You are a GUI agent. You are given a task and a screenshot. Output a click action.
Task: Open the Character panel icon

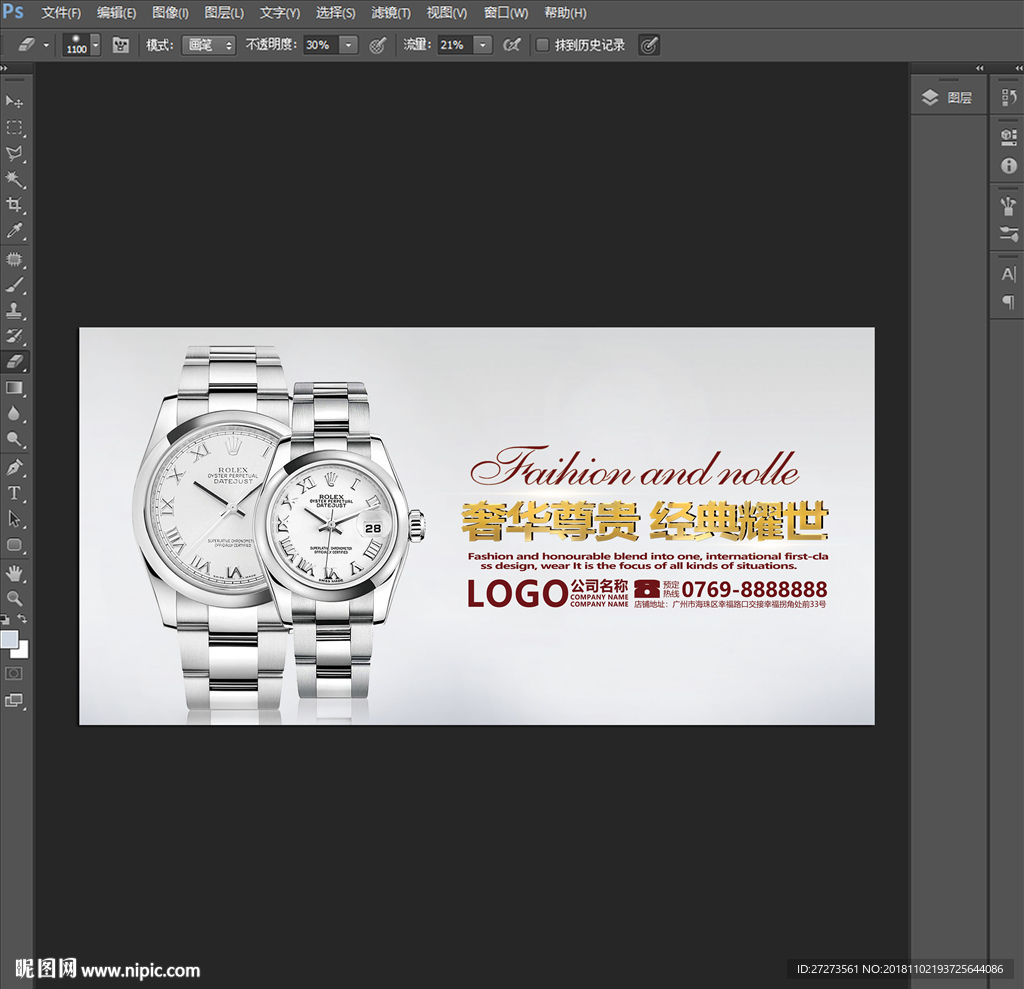click(x=1009, y=274)
